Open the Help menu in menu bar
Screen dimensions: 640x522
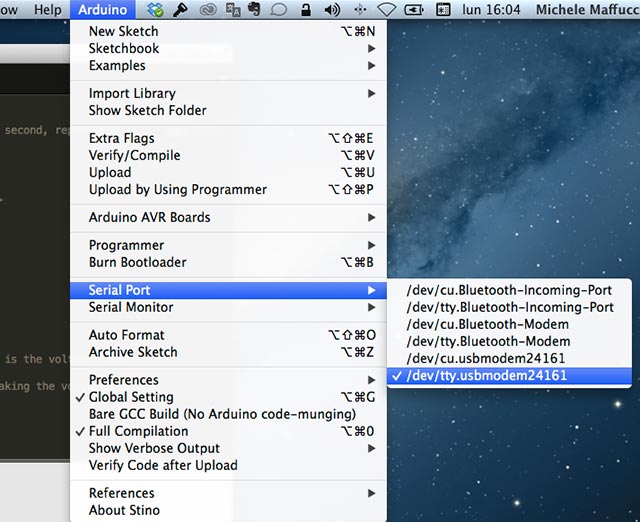tap(47, 10)
